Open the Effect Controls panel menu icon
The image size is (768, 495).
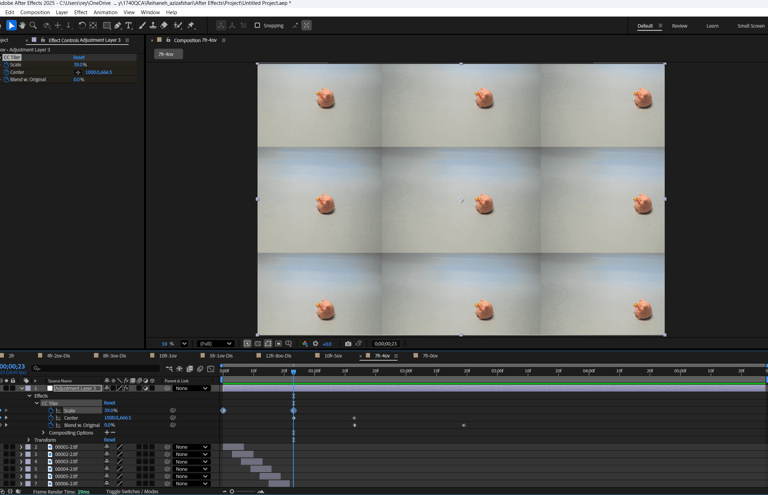[x=127, y=40]
